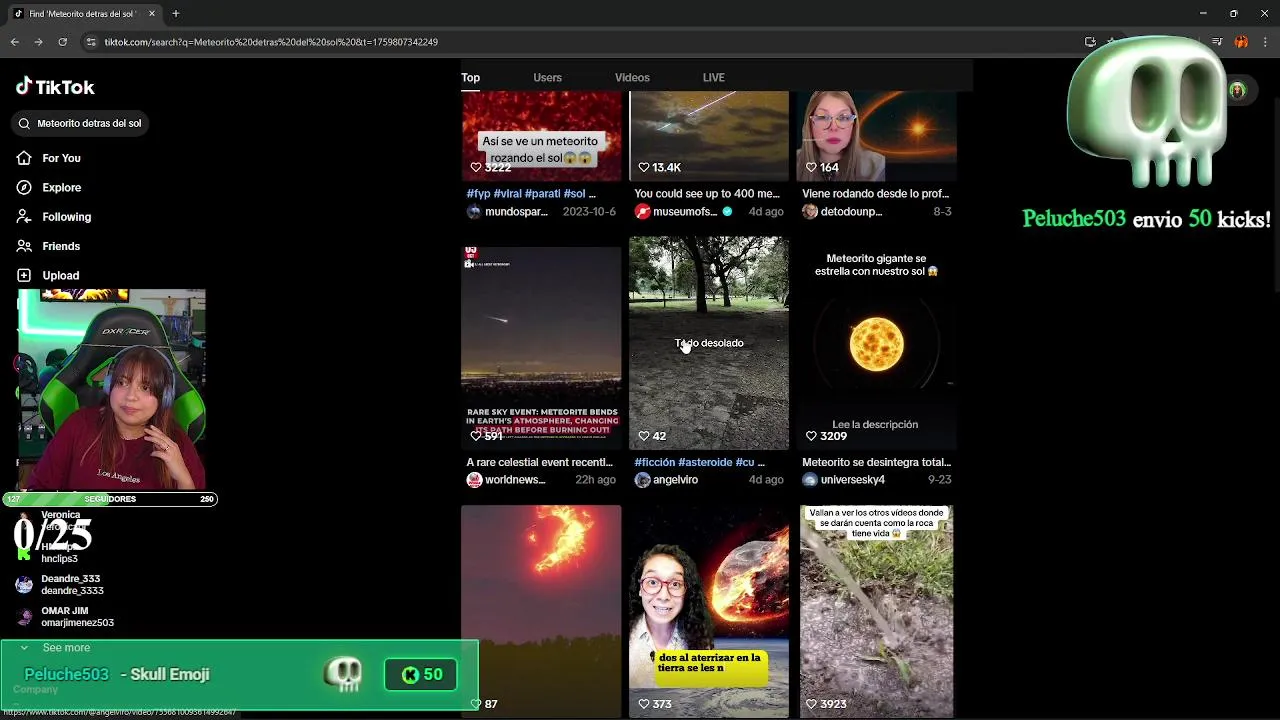Image resolution: width=1280 pixels, height=720 pixels.
Task: Open 'A rare celestial event recently' caption
Action: tap(539, 463)
